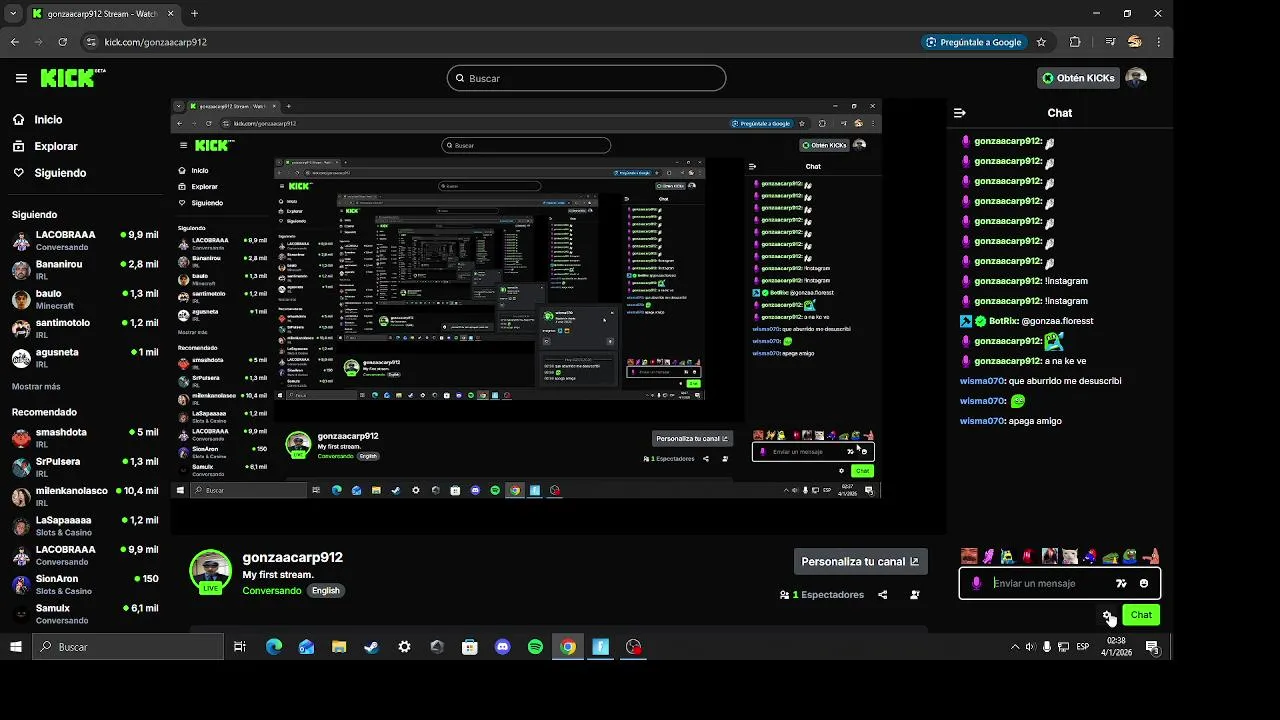Insert the Patrick emote in the quick emote row
This screenshot has height=720, width=1280.
1151,556
